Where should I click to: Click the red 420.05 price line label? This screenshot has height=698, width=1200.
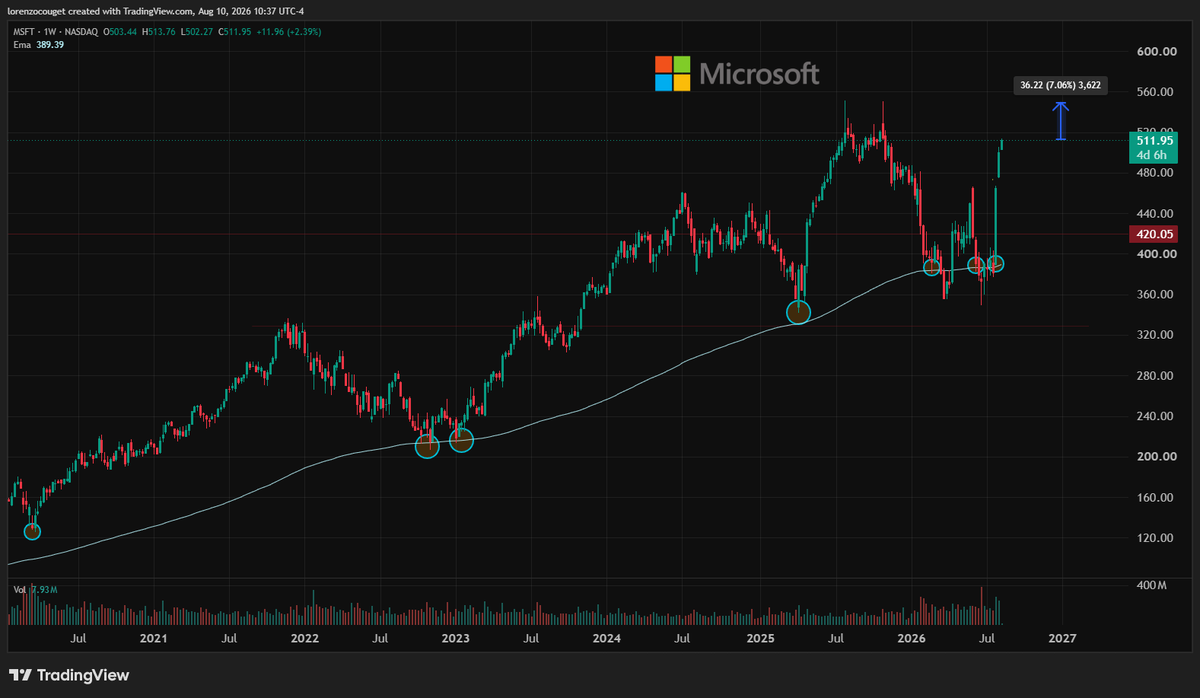1155,235
